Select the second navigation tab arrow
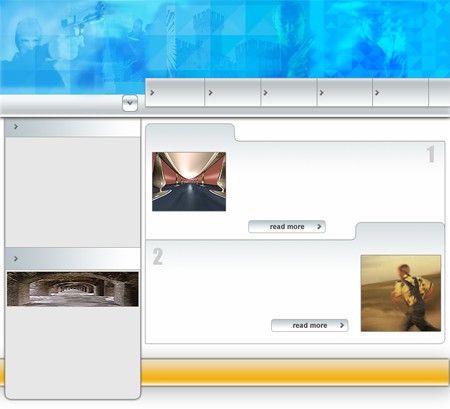The width and height of the screenshot is (450, 409). pos(210,93)
